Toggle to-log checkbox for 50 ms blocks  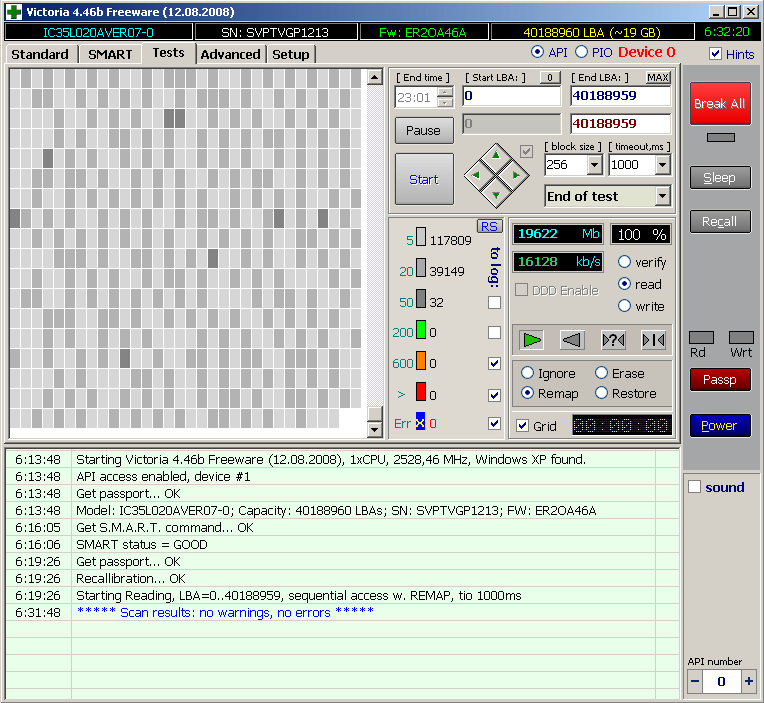click(x=494, y=302)
